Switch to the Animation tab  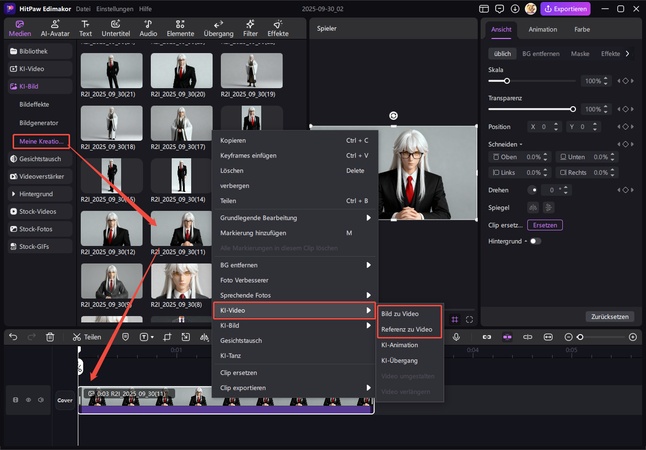tap(543, 29)
